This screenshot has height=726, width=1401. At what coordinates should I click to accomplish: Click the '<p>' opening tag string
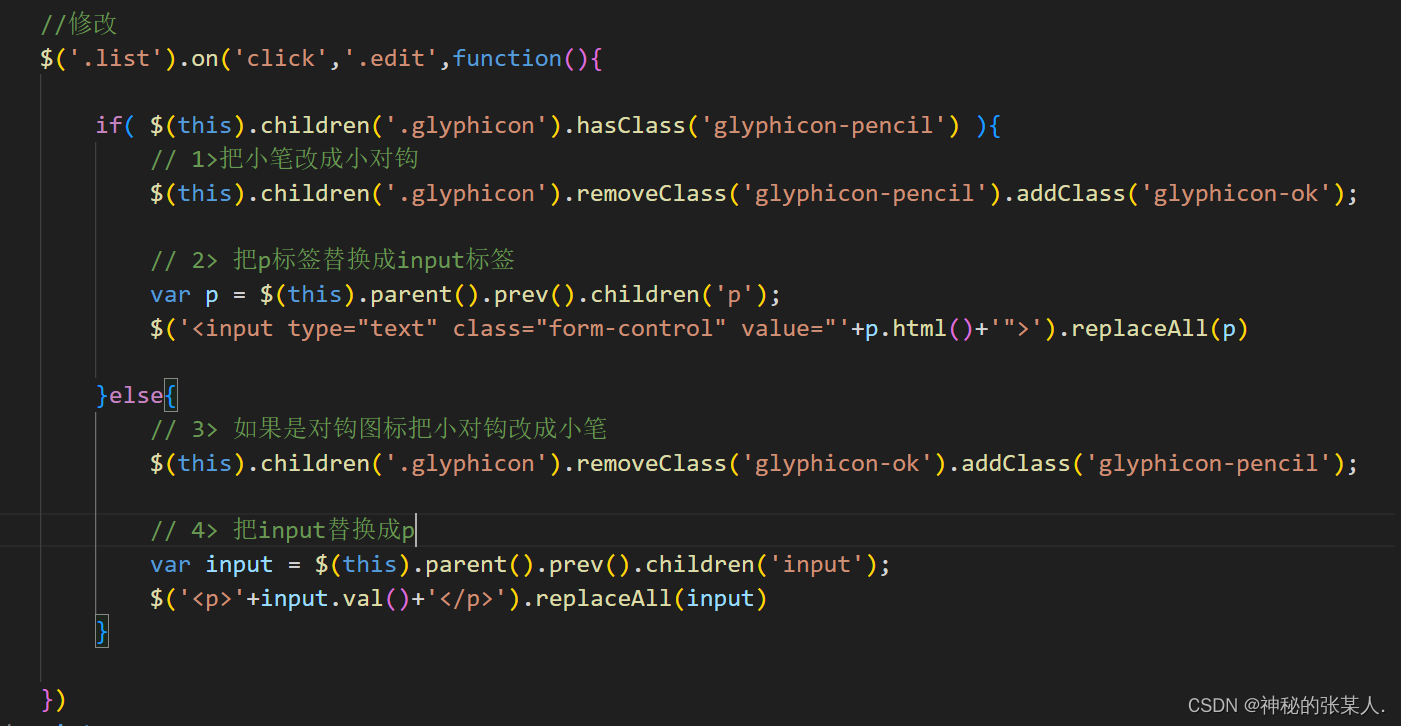click(x=212, y=598)
